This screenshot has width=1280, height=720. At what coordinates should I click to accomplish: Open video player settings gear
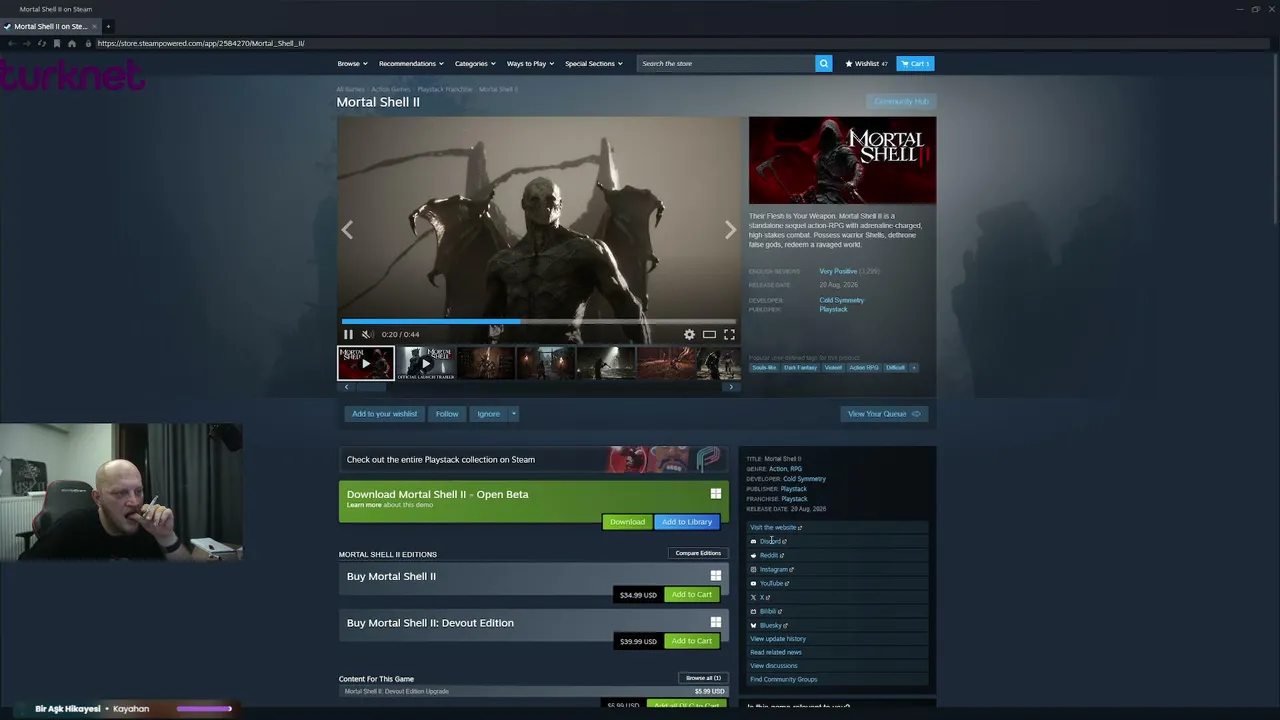[x=689, y=334]
